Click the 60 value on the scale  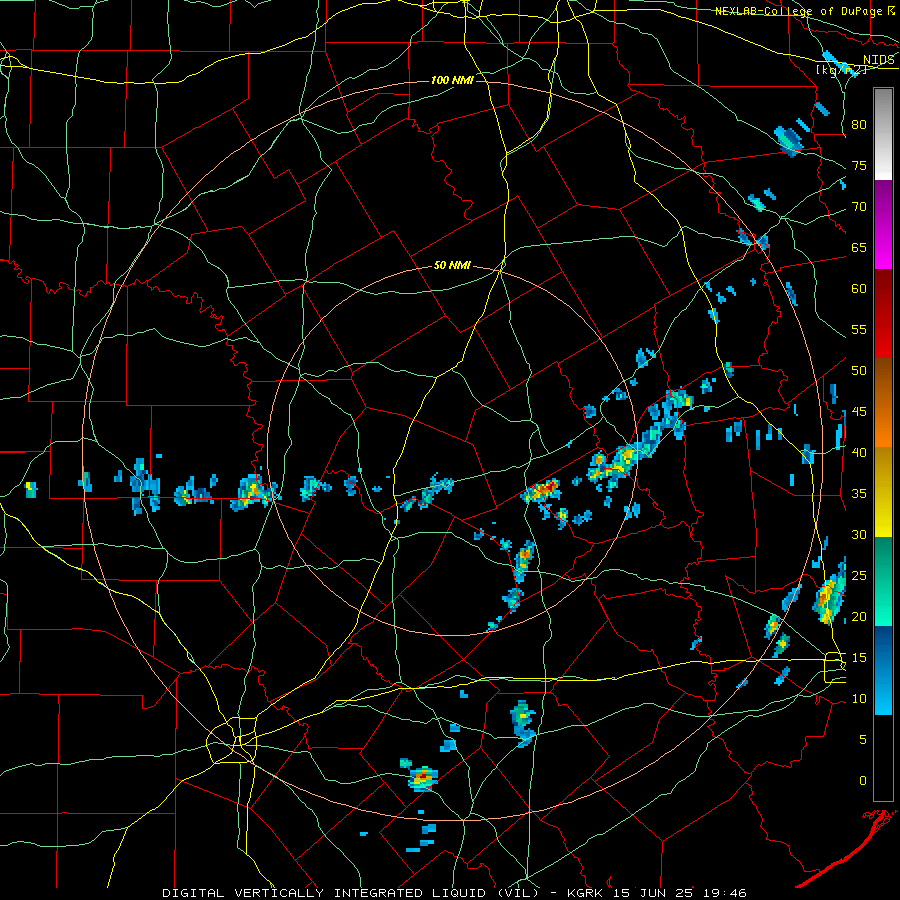(859, 289)
